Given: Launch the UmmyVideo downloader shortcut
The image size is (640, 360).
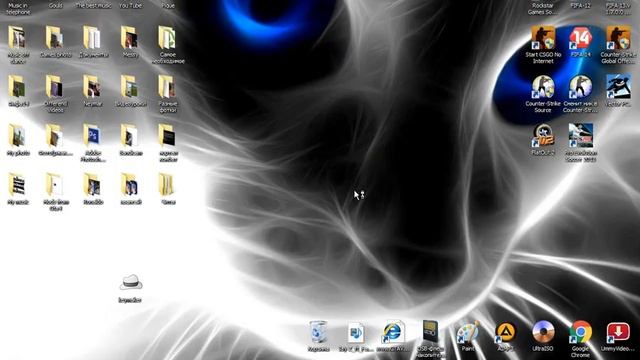Looking at the screenshot, I should click(618, 336).
